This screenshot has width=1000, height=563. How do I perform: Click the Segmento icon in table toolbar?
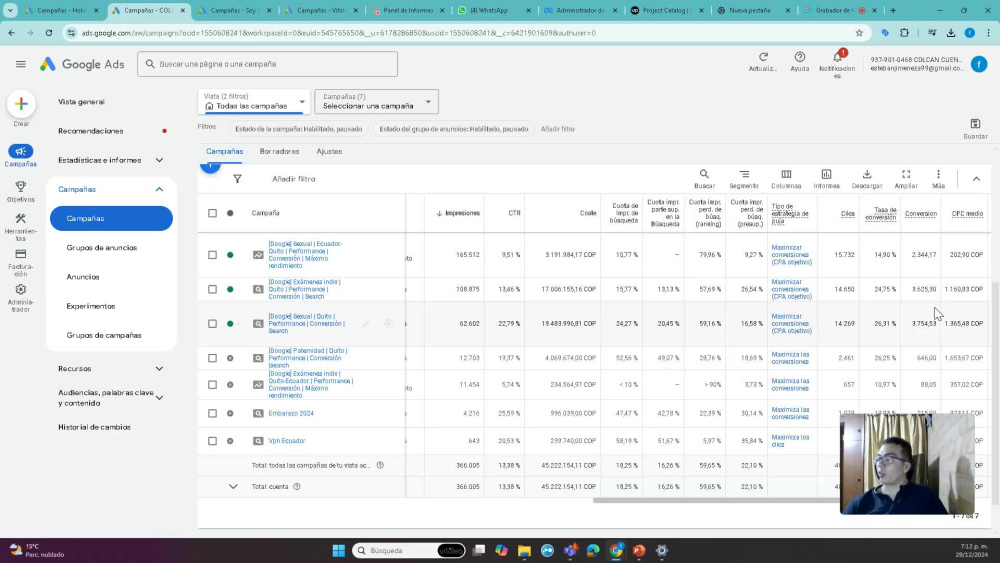pyautogui.click(x=744, y=174)
